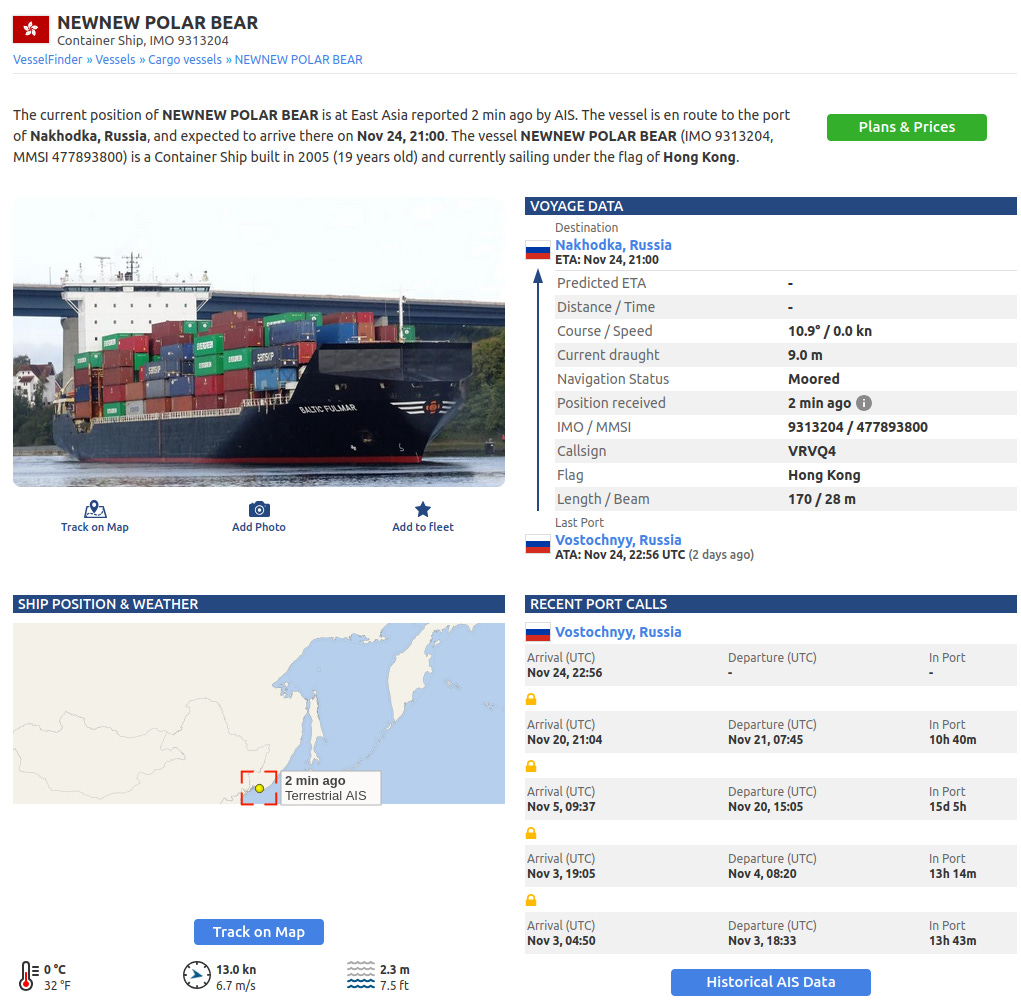Viewport: 1021px width, 1005px height.
Task: Click the Track on Map pin icon under photo
Action: pyautogui.click(x=95, y=509)
